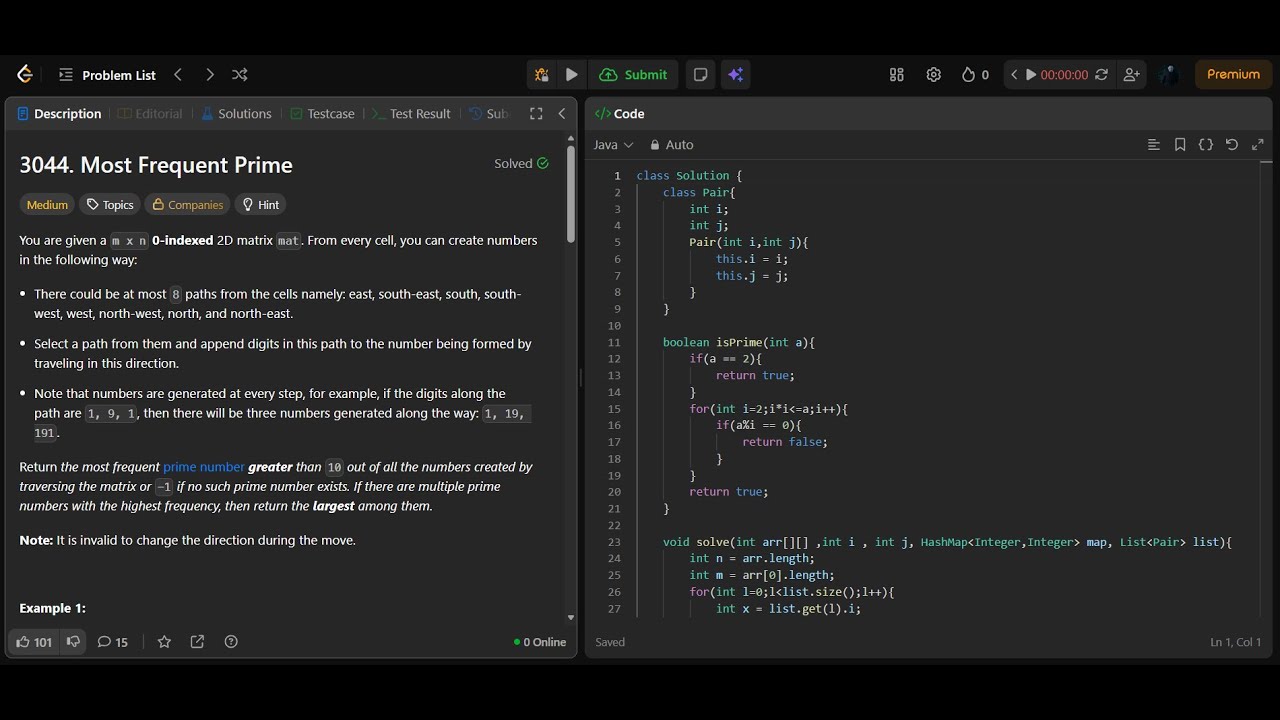This screenshot has width=1280, height=720.
Task: Star this problem as favorite
Action: coord(165,642)
